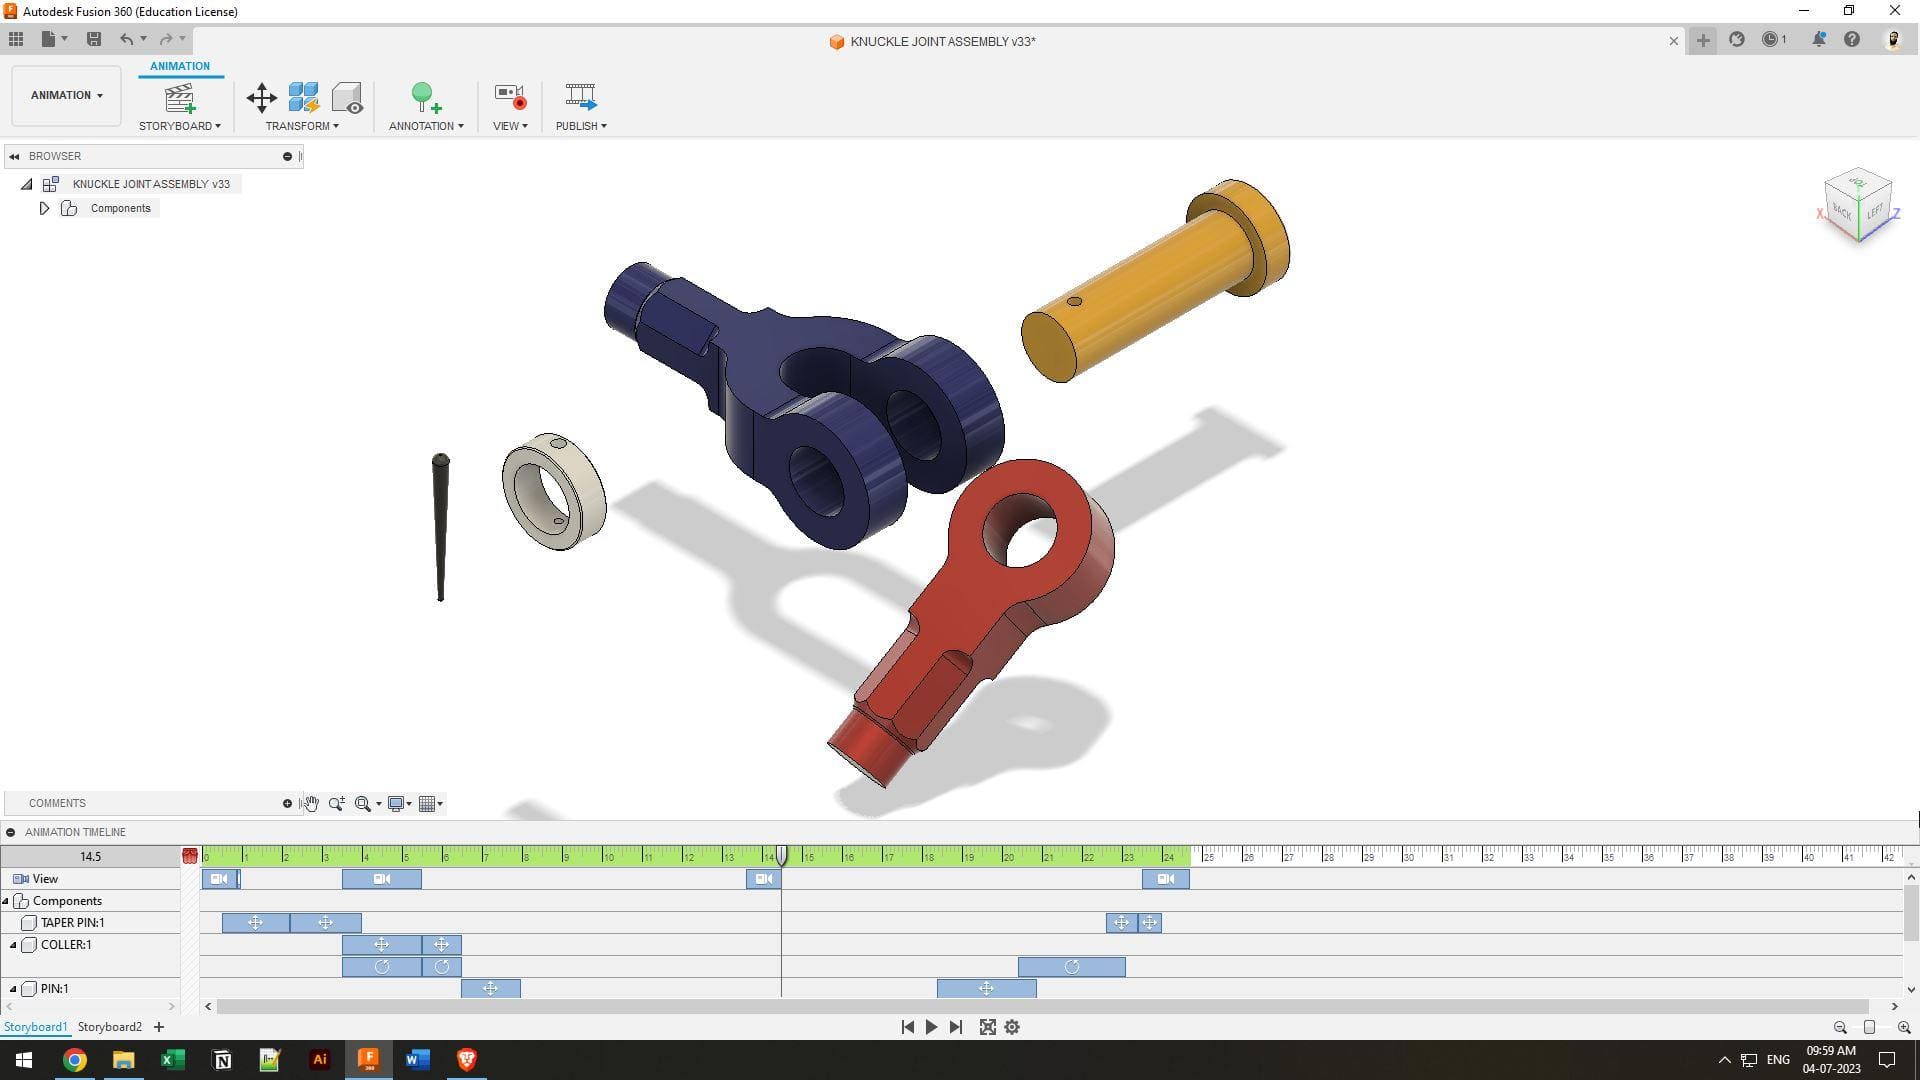Jump to end of storyboard
Viewport: 1920px width, 1080px height.
tap(956, 1027)
